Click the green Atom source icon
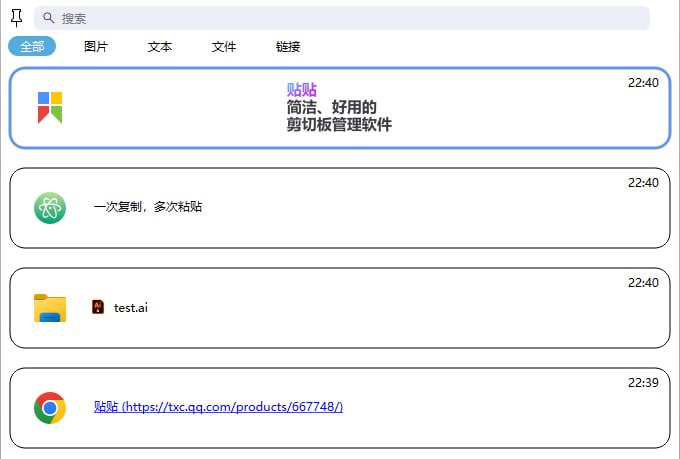Screen dimensions: 680x459 (50, 207)
